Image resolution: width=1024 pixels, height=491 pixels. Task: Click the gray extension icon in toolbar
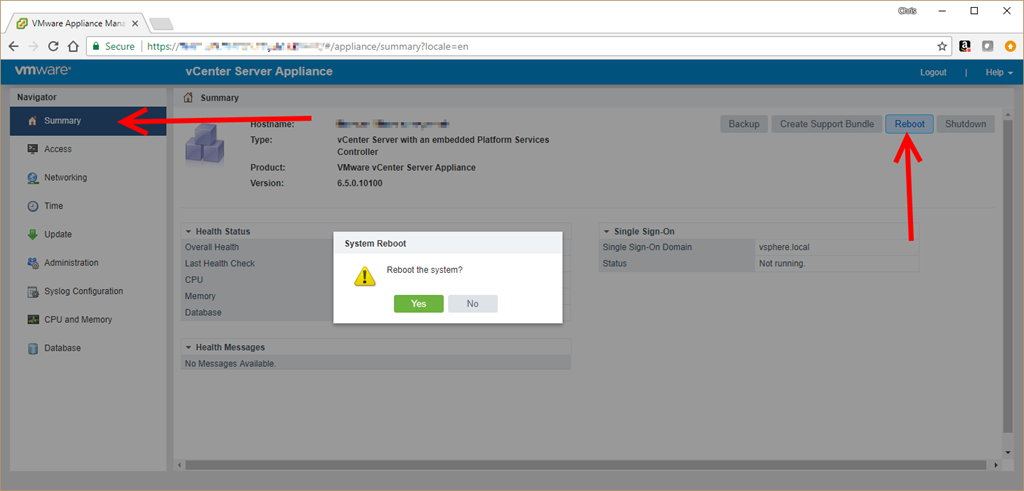(x=987, y=46)
